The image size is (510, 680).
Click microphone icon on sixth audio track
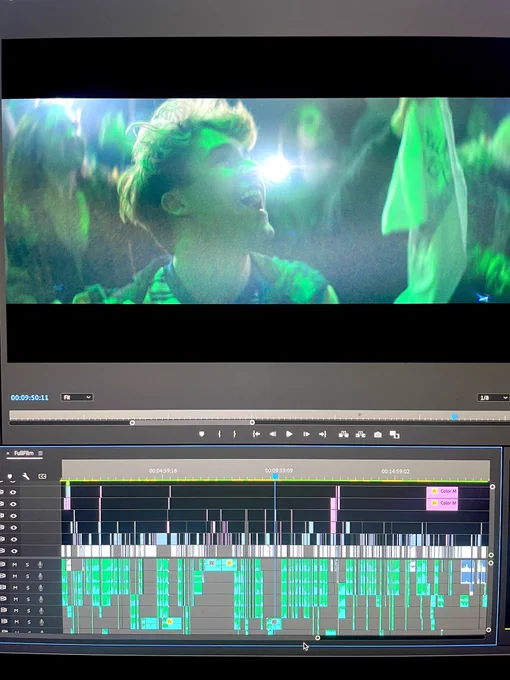[x=42, y=622]
